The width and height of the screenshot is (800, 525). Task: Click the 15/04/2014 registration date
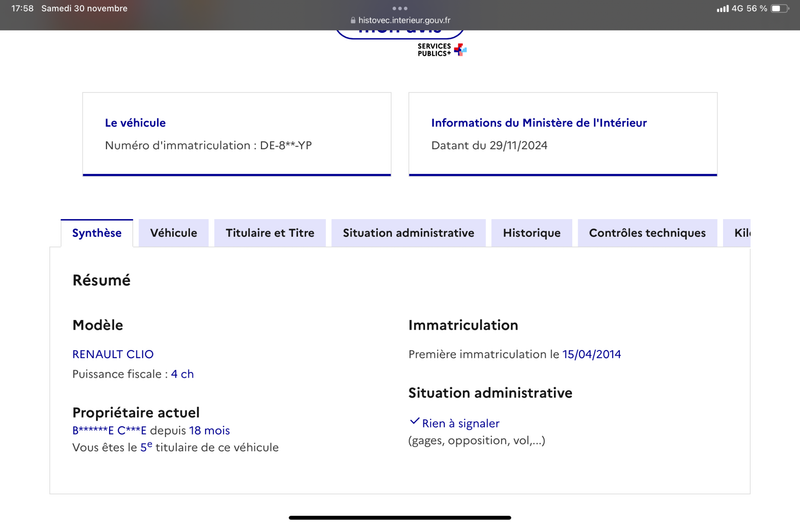coord(592,354)
